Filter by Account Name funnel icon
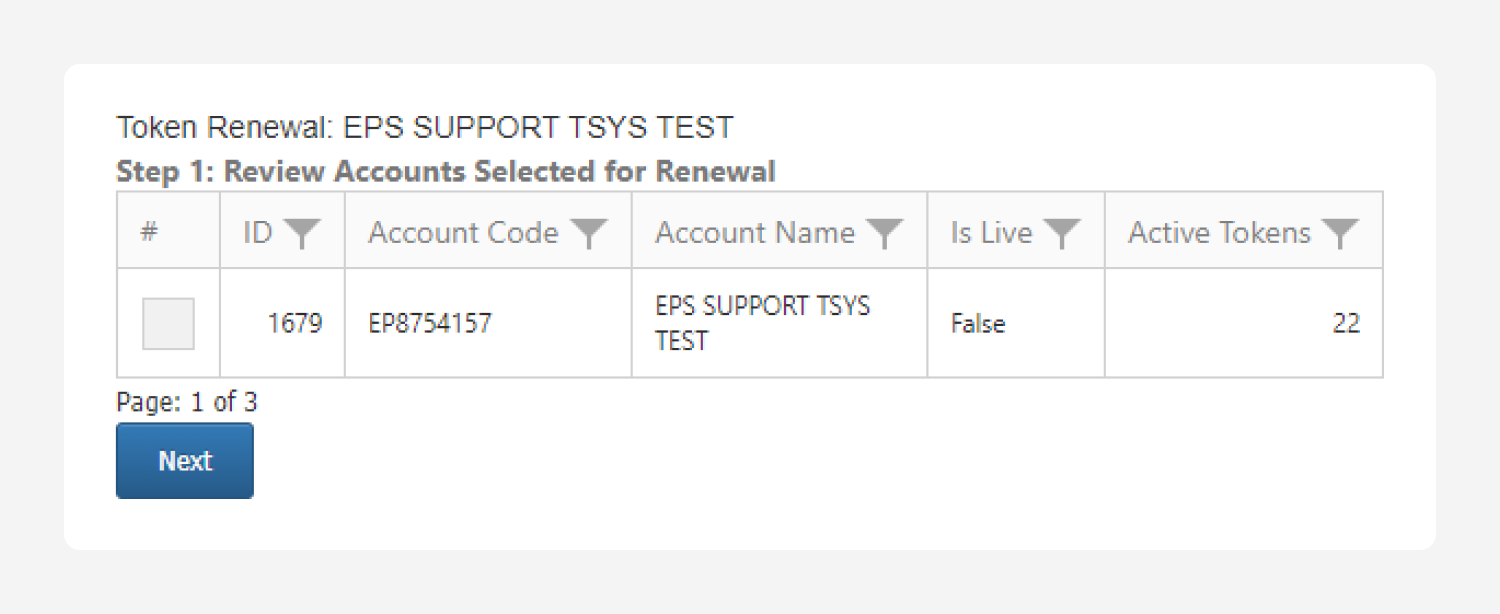Image resolution: width=1500 pixels, height=614 pixels. click(x=885, y=234)
